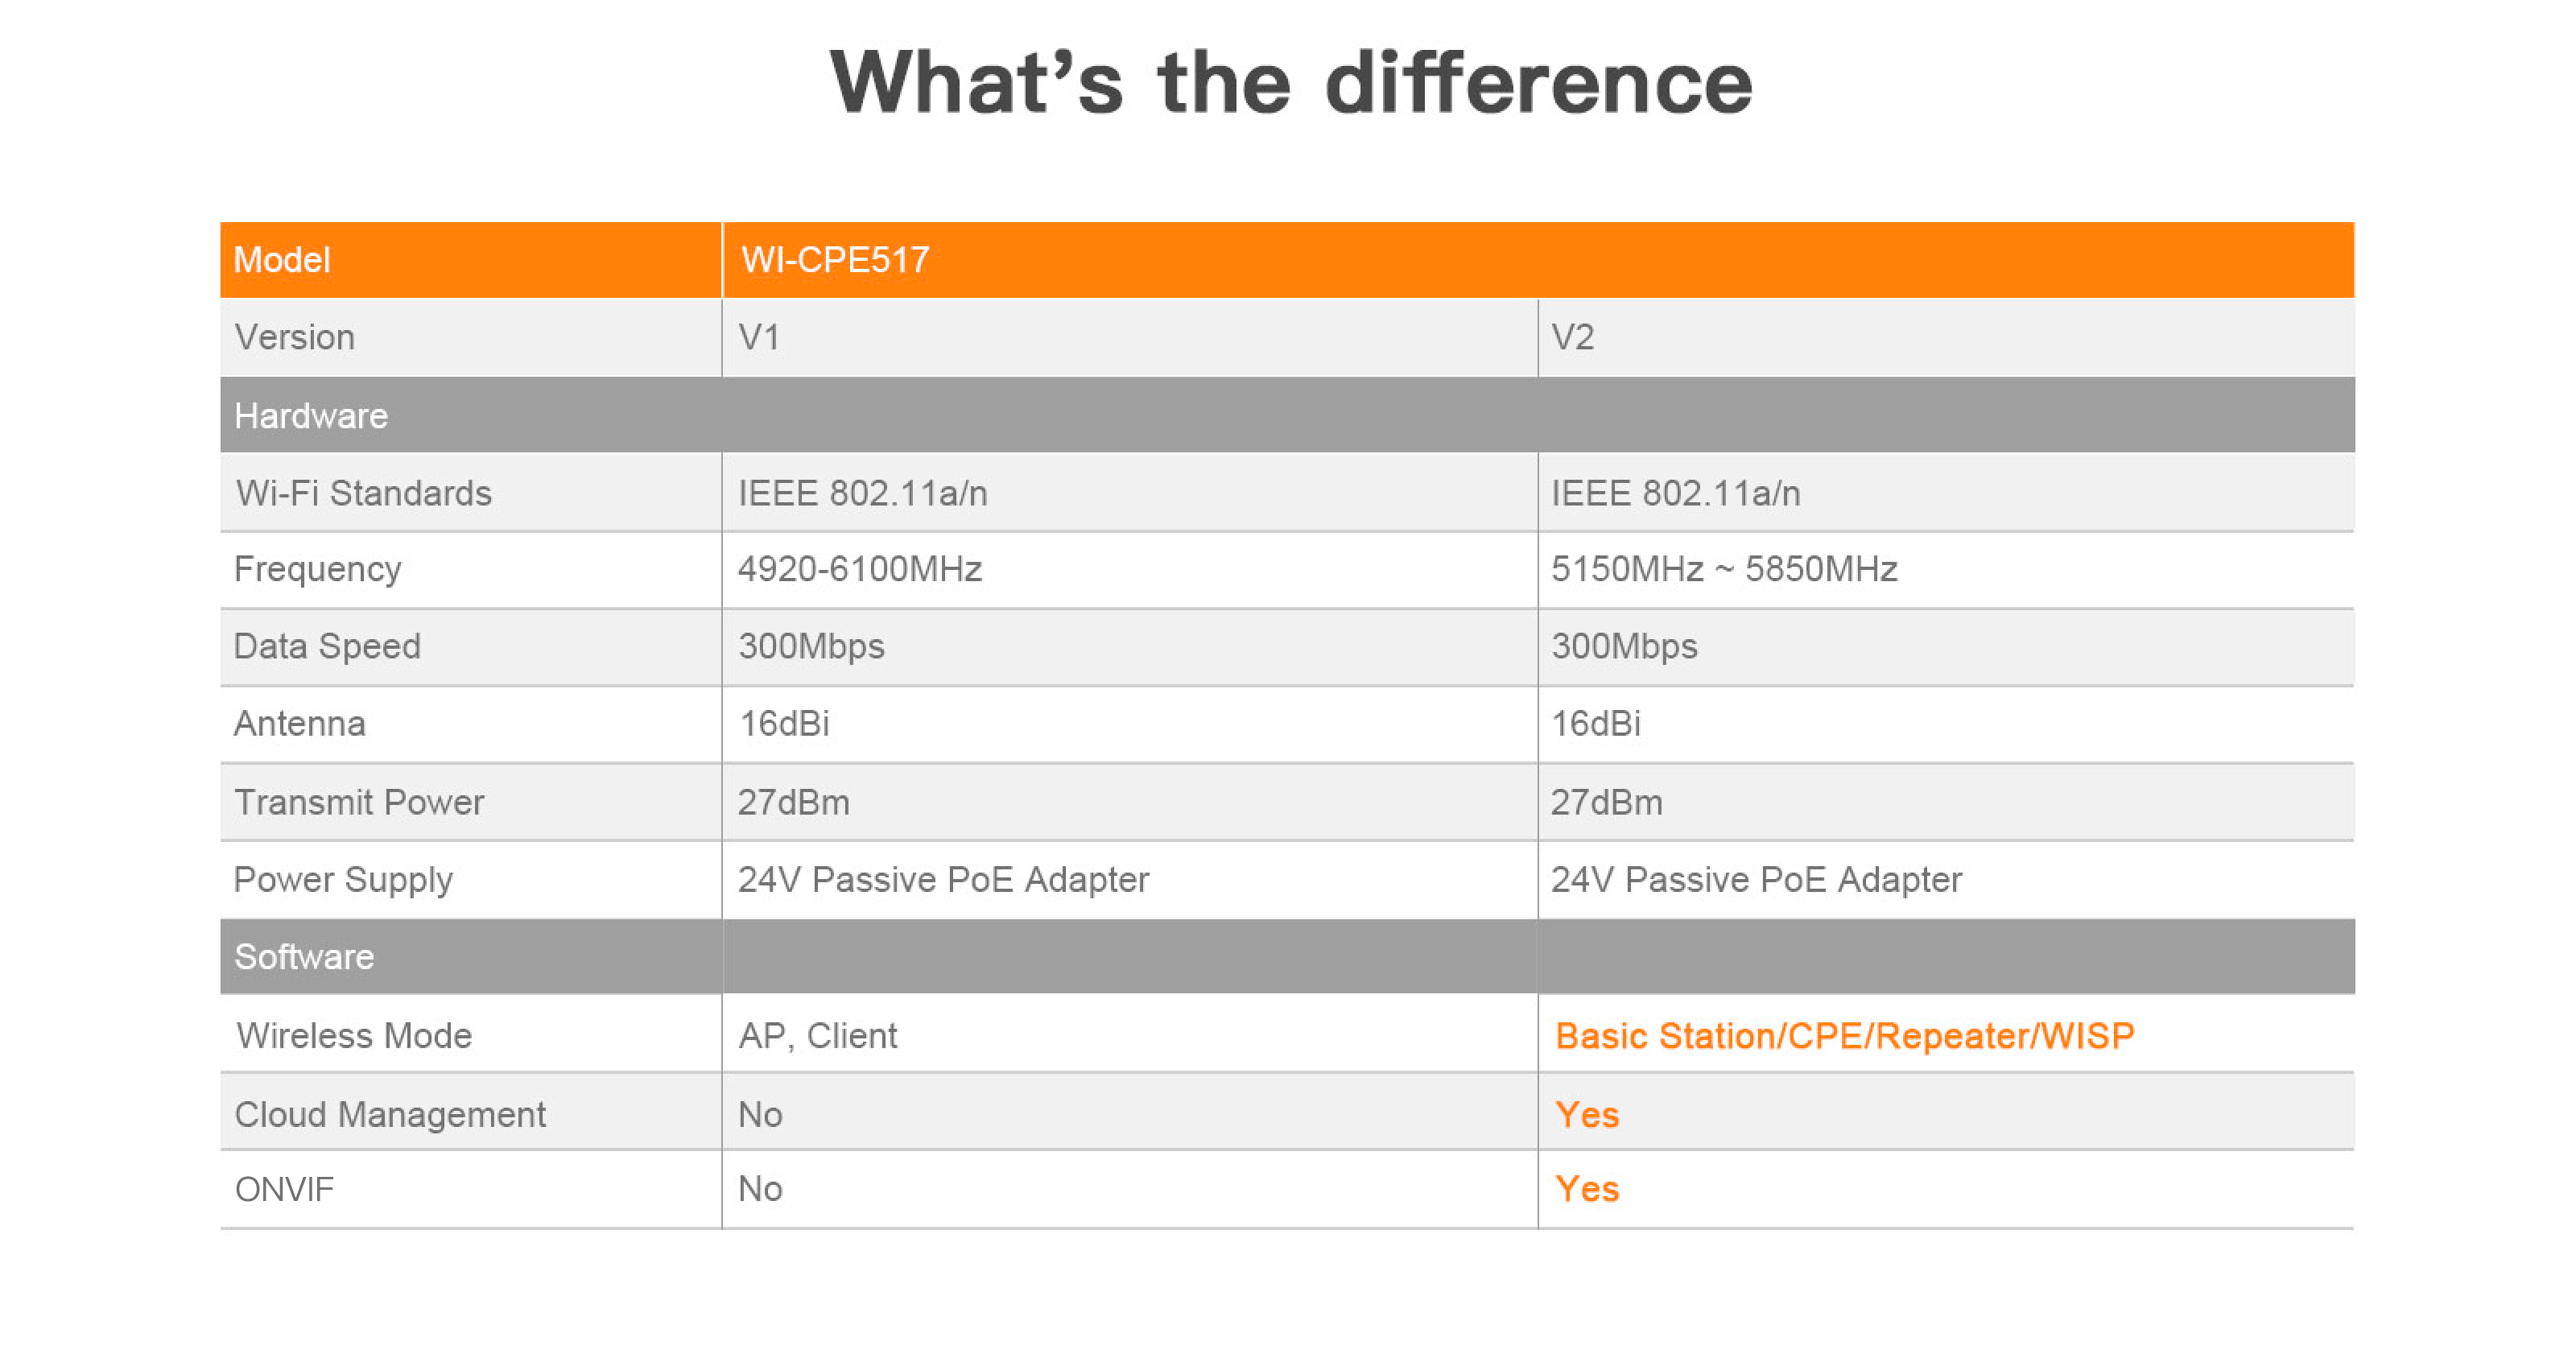Click the orange Yes for Cloud Management

tap(1587, 1114)
